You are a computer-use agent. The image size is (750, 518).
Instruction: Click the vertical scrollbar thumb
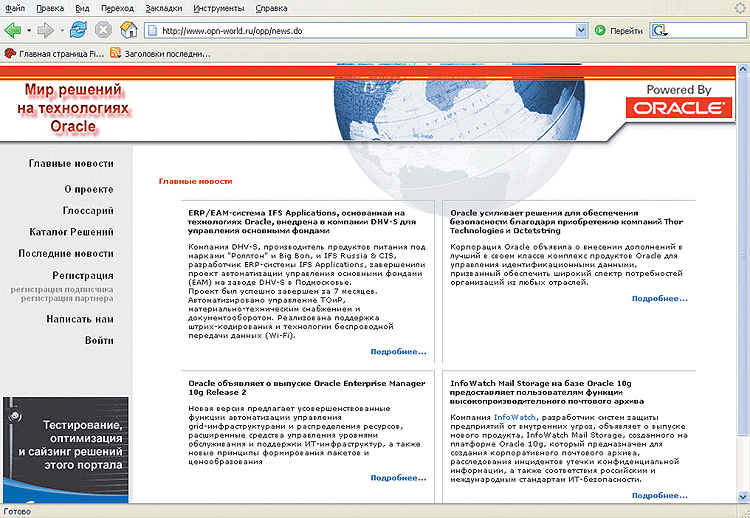tap(743, 255)
